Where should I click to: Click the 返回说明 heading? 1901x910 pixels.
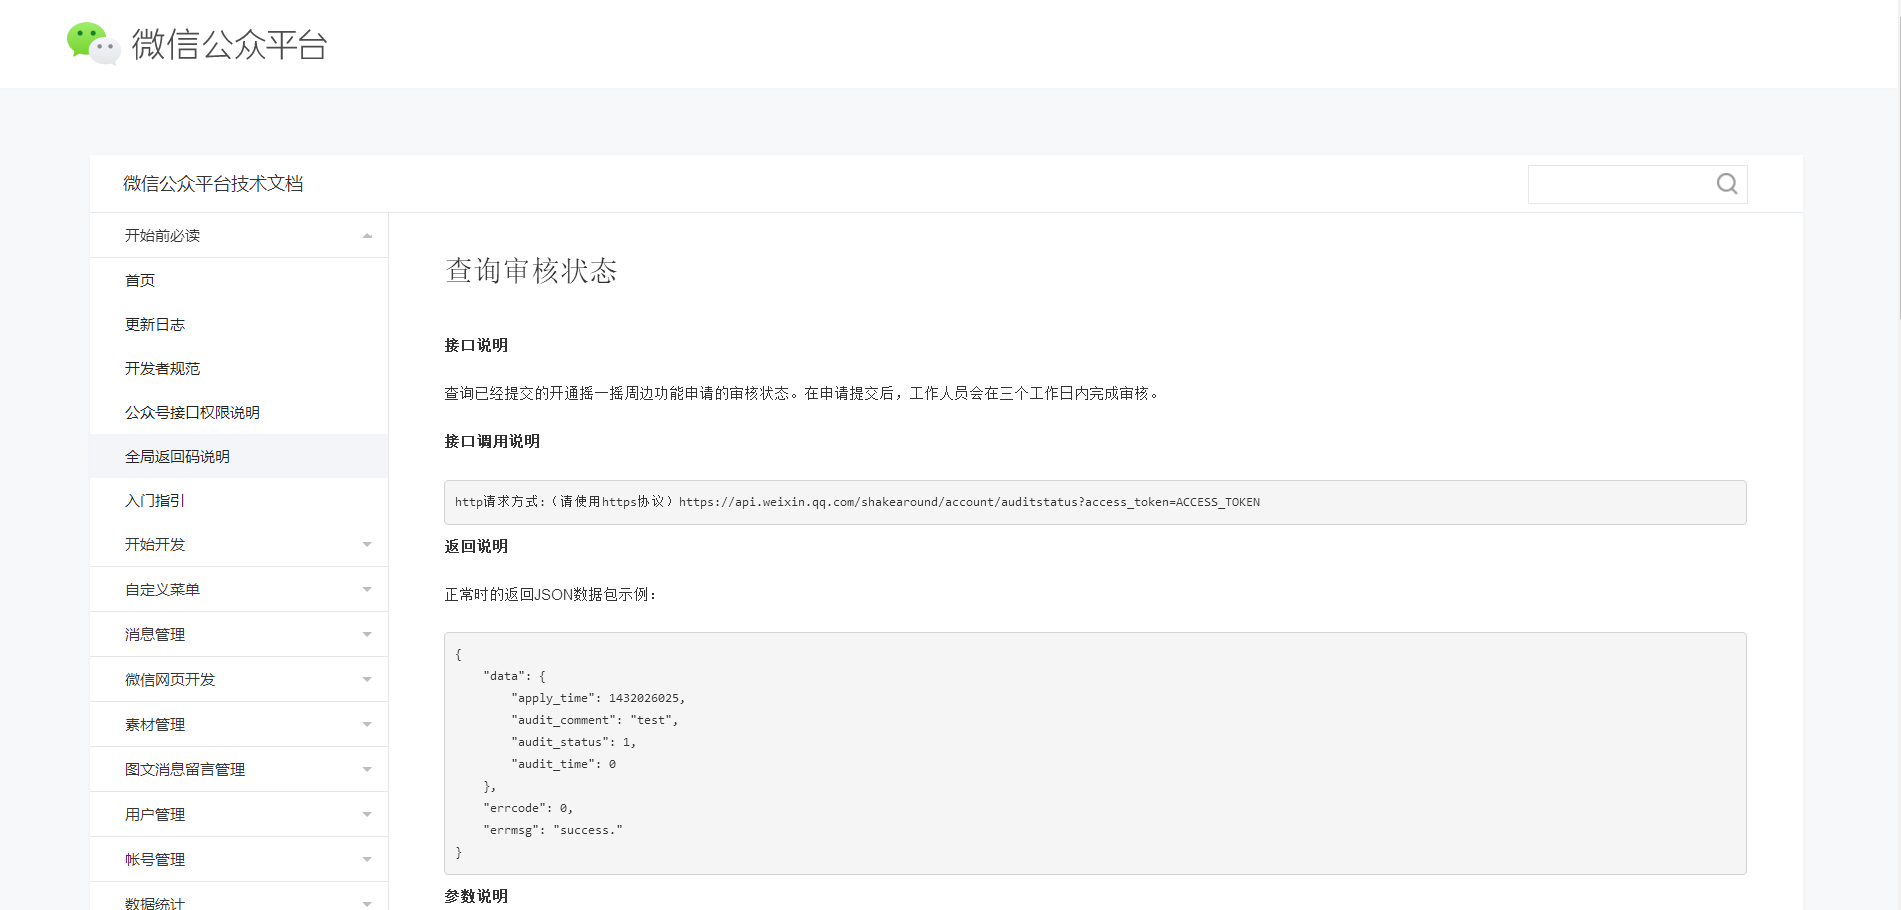click(476, 546)
